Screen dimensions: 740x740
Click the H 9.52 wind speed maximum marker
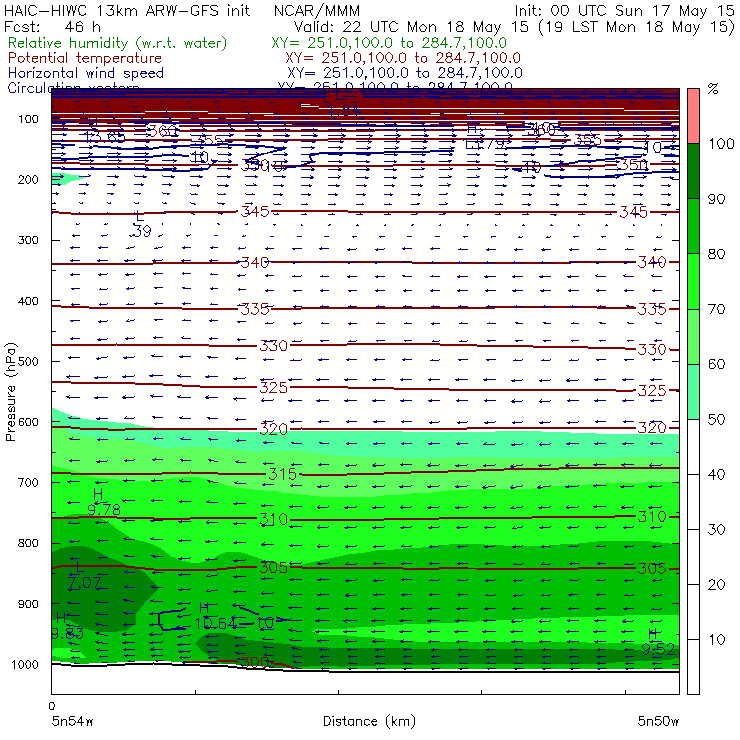[x=658, y=642]
